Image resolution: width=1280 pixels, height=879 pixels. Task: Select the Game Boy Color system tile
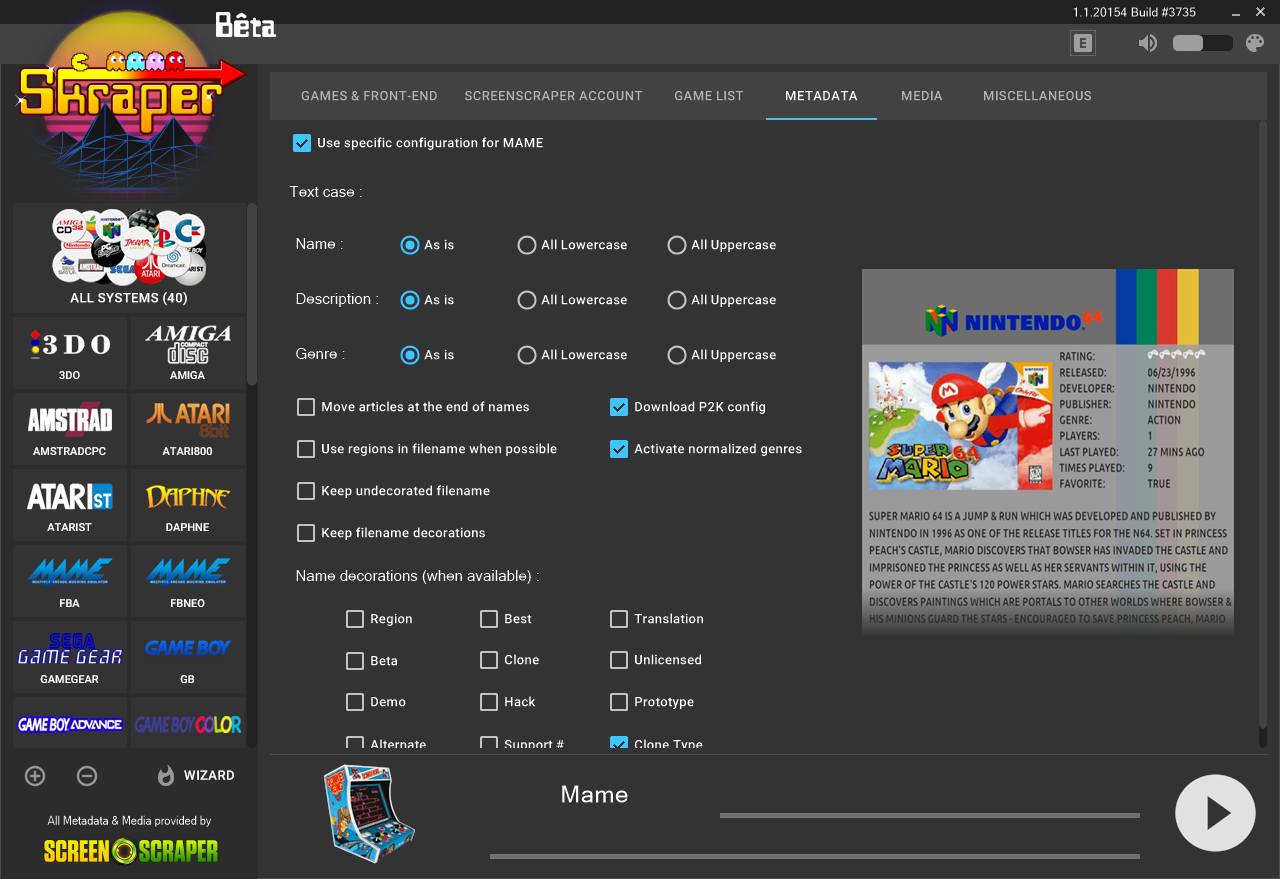pyautogui.click(x=188, y=723)
